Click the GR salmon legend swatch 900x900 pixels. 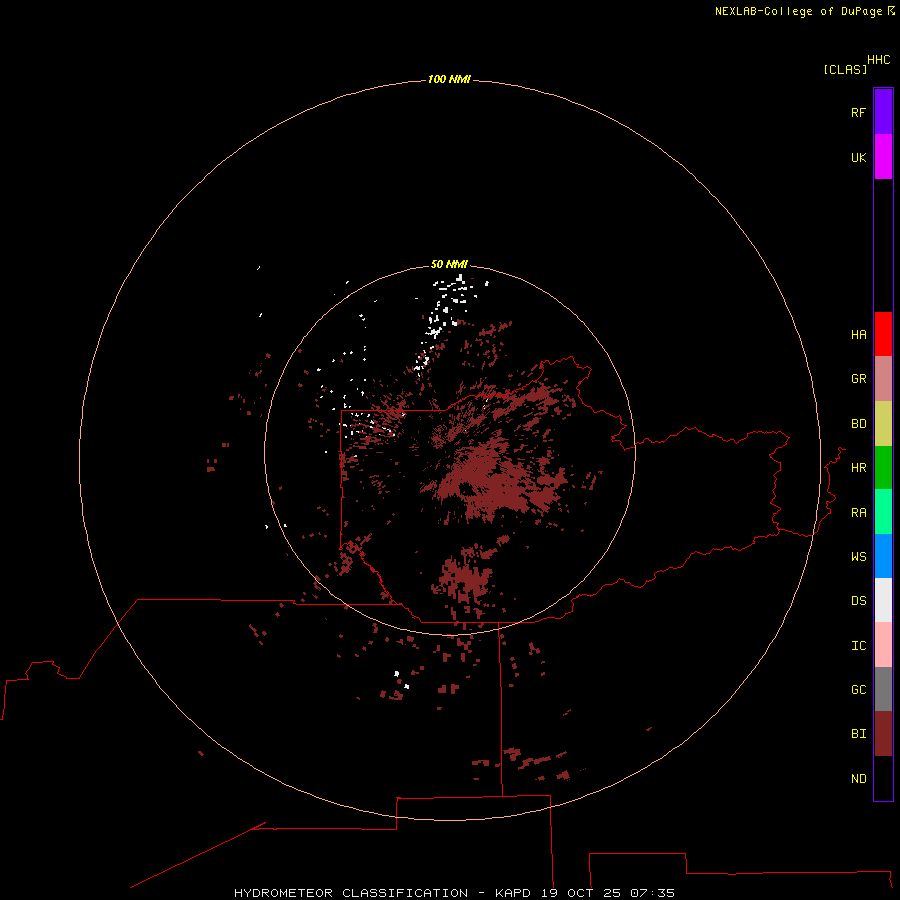[x=883, y=378]
